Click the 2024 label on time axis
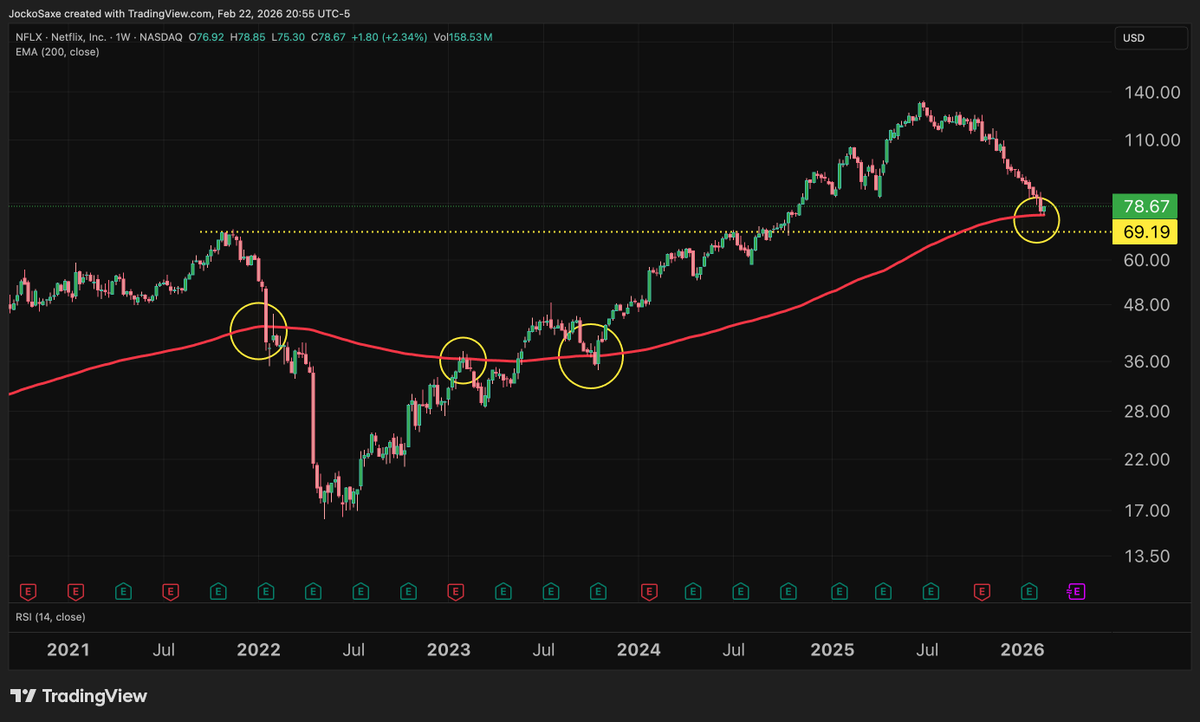Screen dimensions: 1200x722 tap(638, 650)
